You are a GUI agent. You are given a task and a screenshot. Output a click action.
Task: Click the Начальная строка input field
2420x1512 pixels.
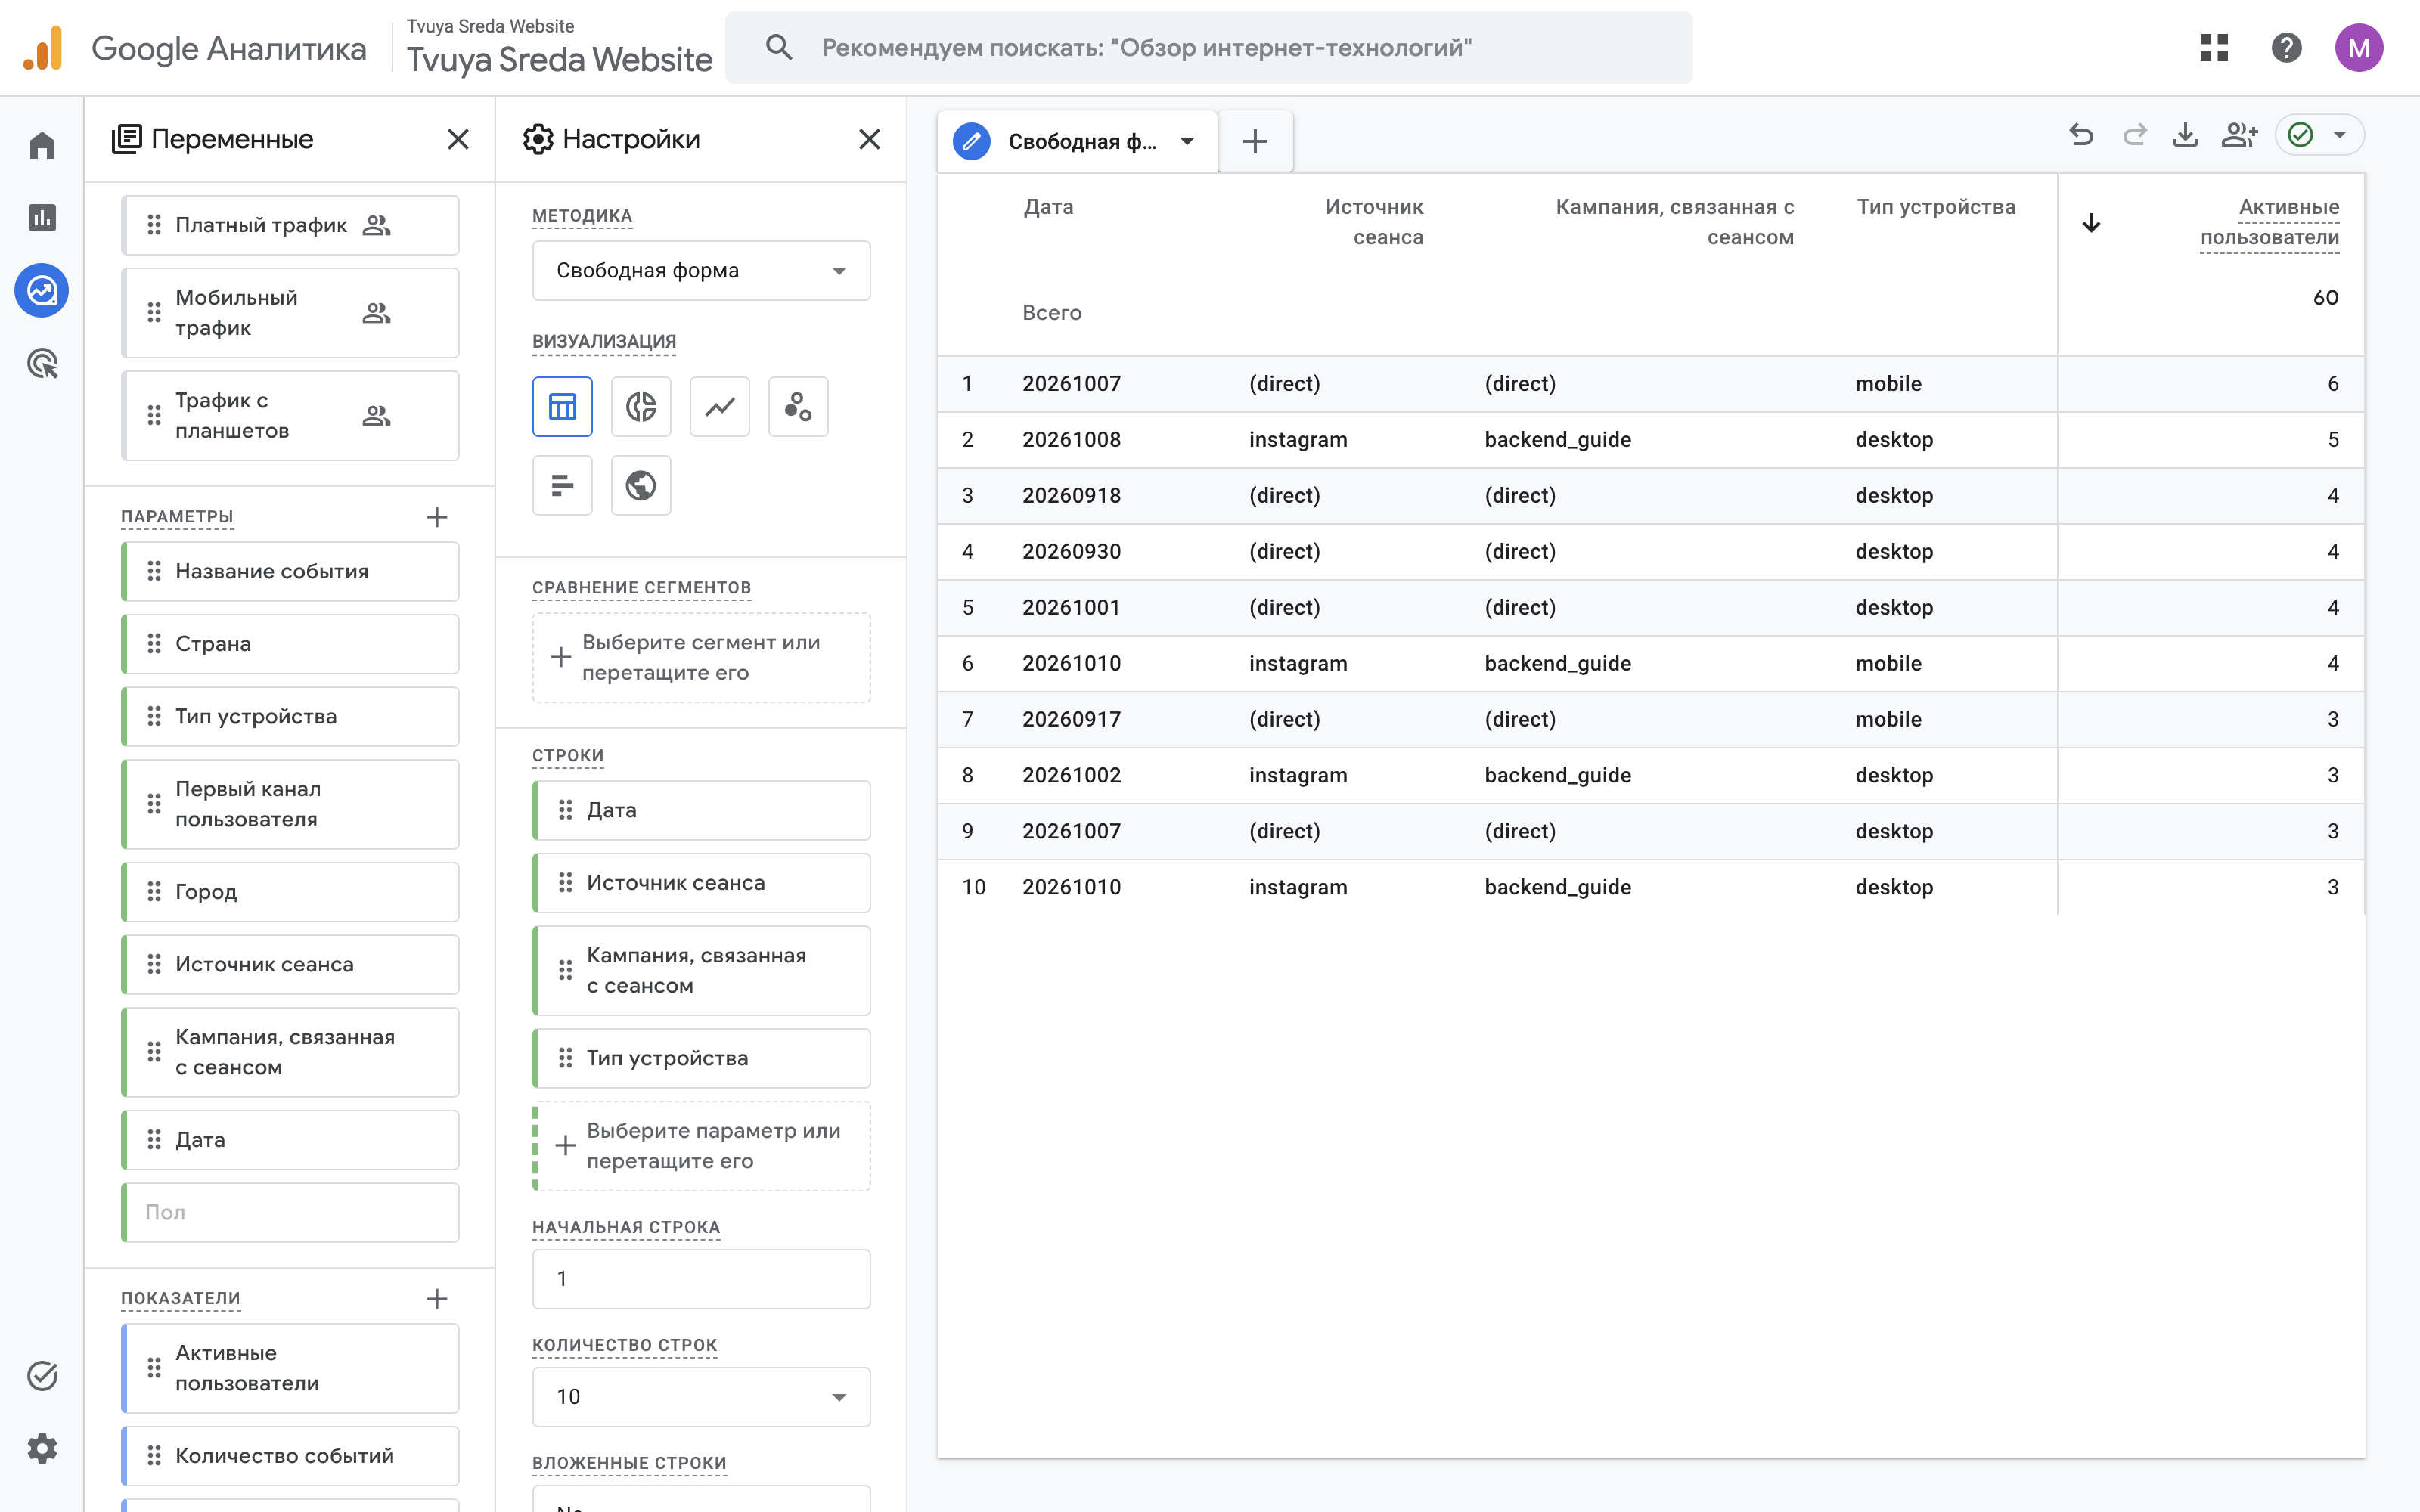pos(701,1279)
